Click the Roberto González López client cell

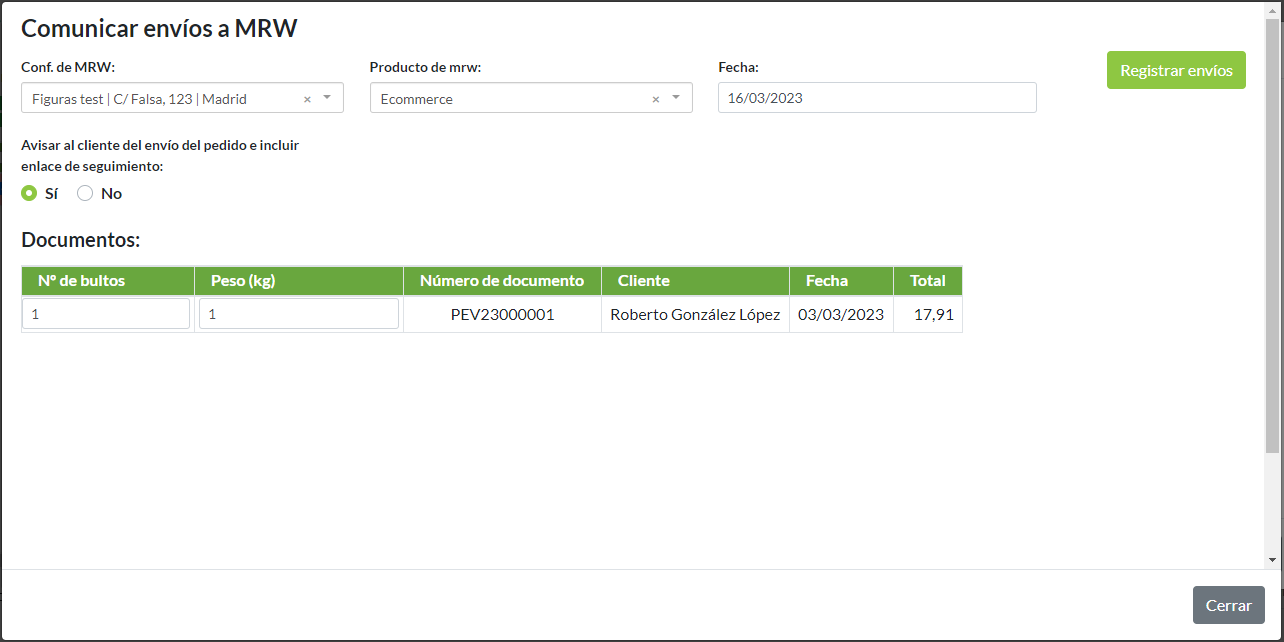pyautogui.click(x=694, y=315)
